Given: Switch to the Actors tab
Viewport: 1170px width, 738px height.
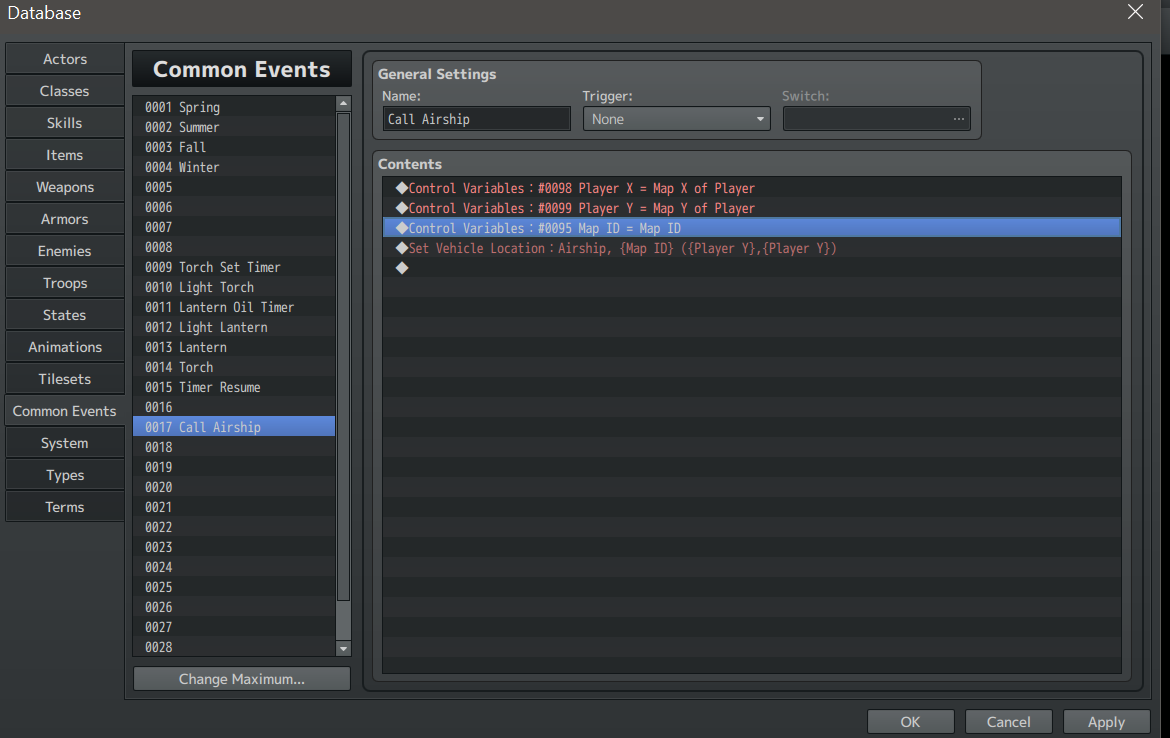Looking at the screenshot, I should click(x=65, y=59).
